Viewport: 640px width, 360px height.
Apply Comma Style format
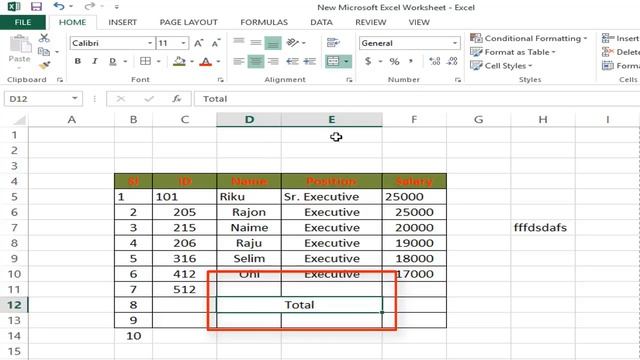411,61
